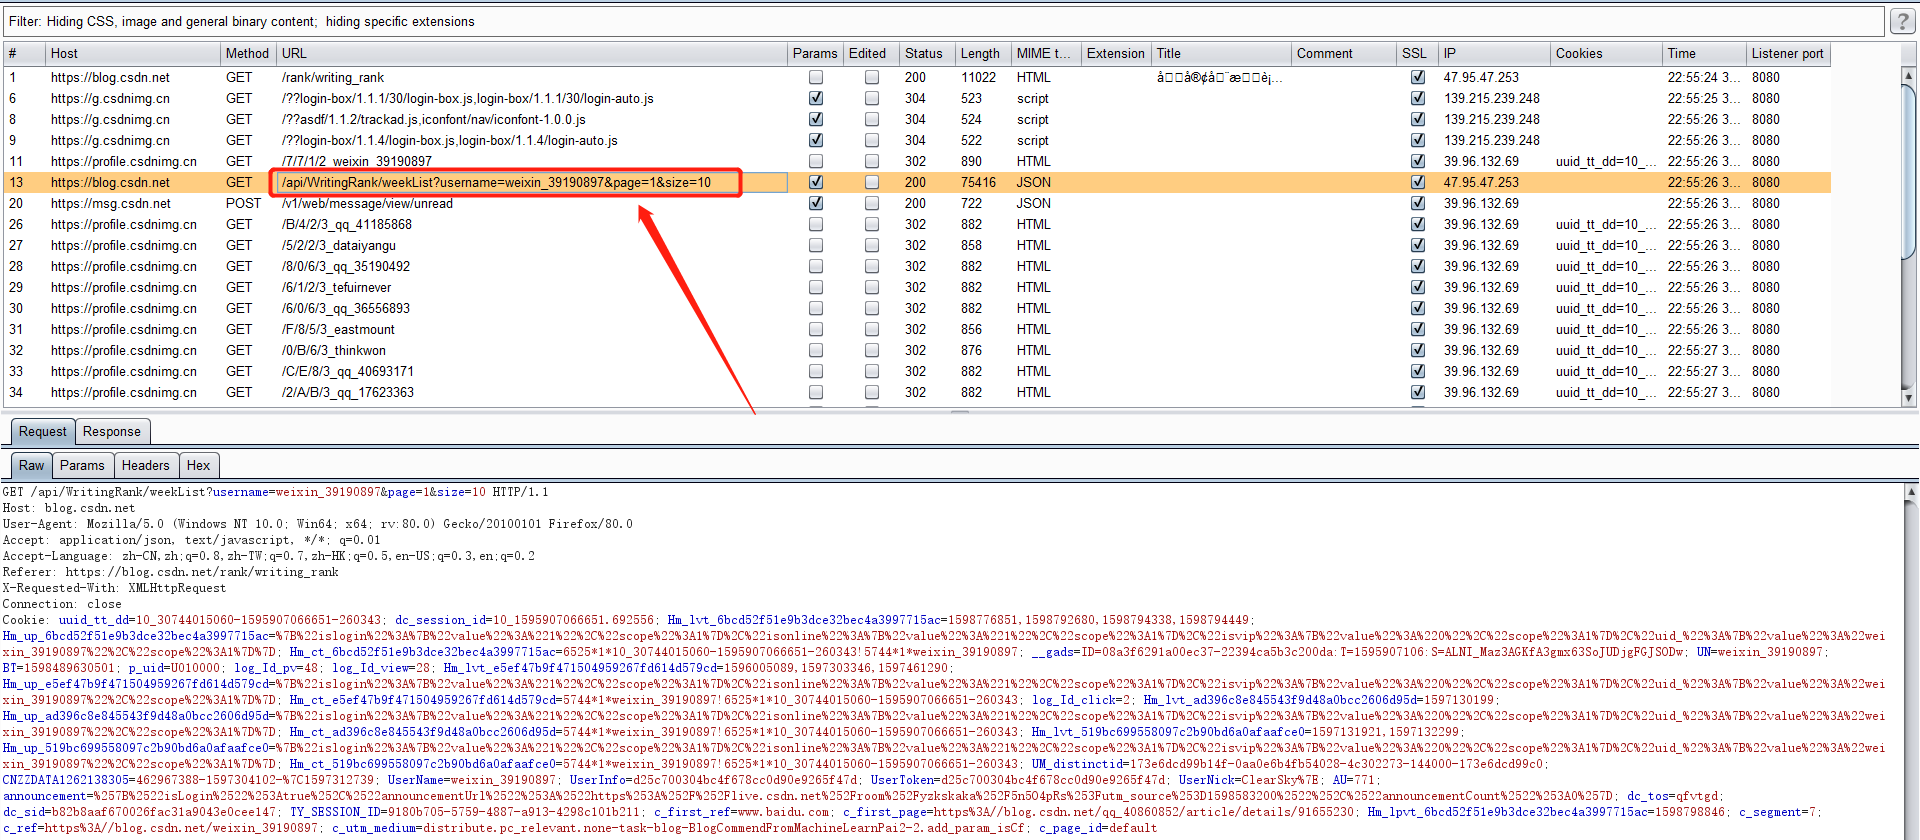Select the /C/E/8/3_qq_40693171 request row

[x=916, y=371]
